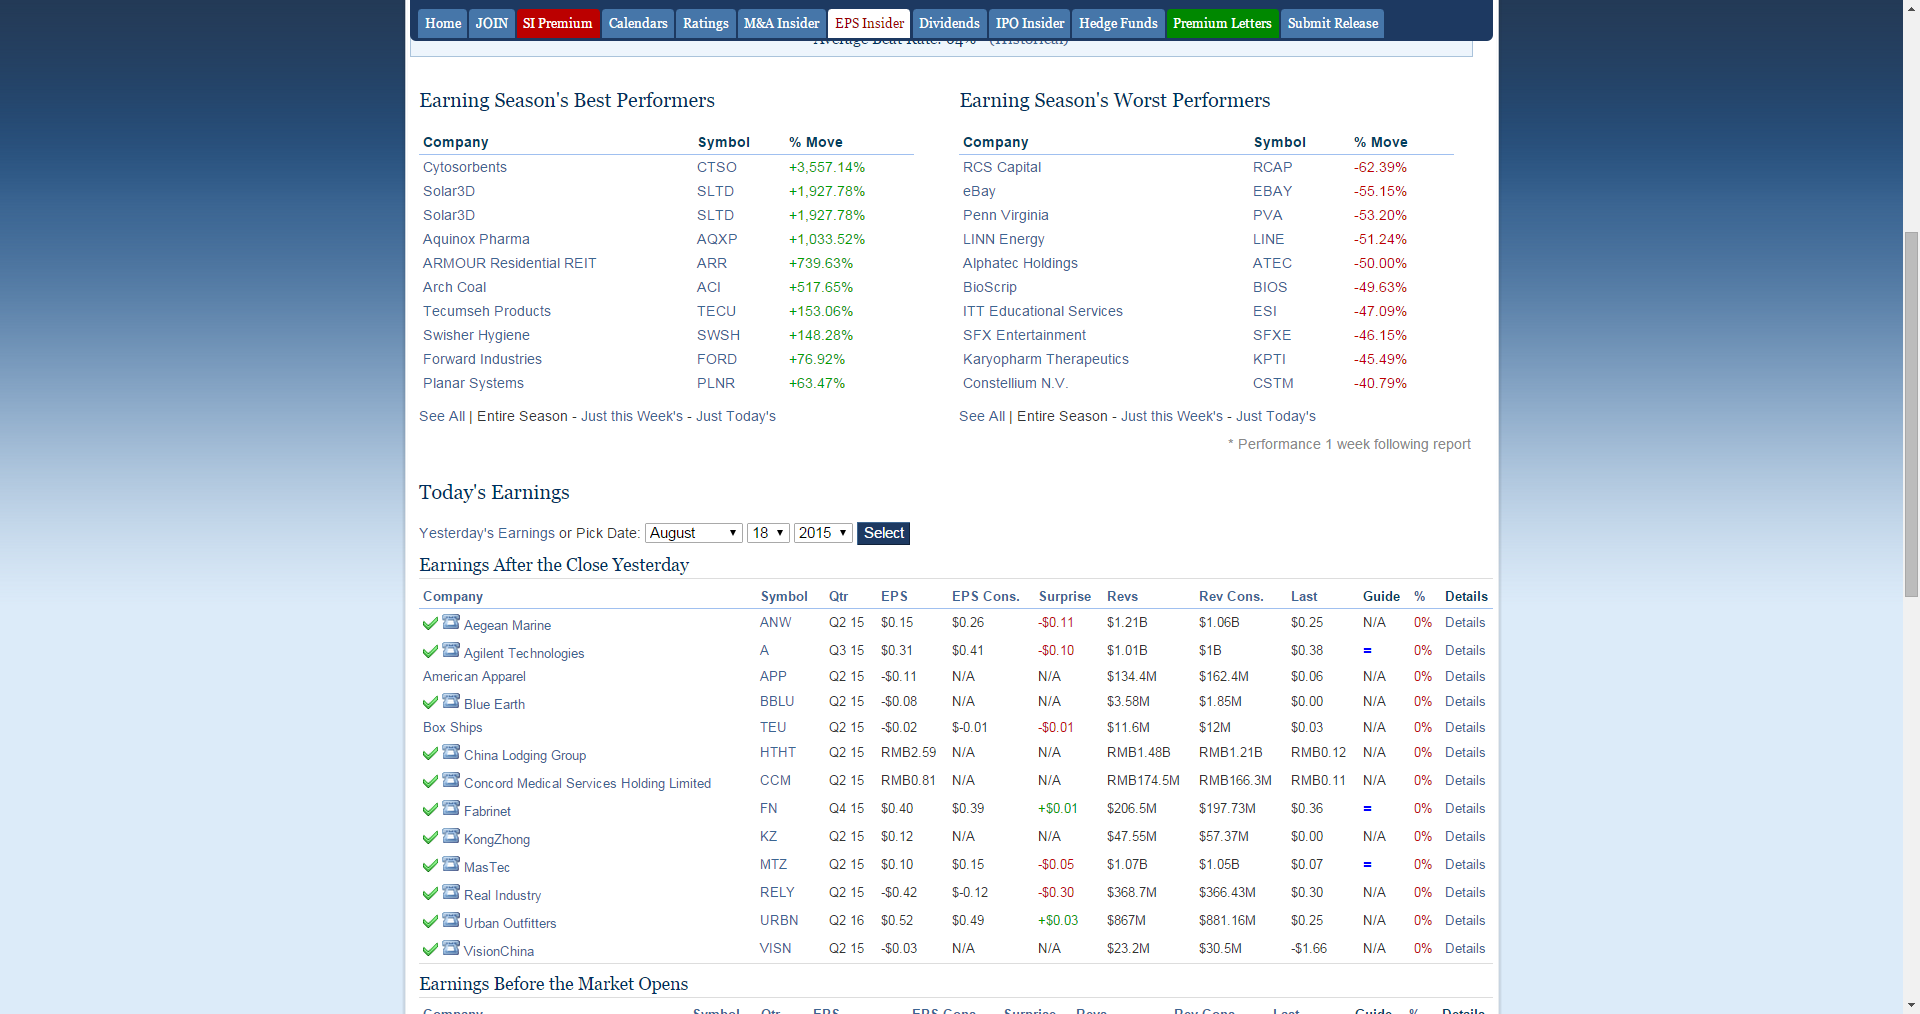Open Details for VisionChina row
This screenshot has height=1014, width=1920.
[1465, 948]
